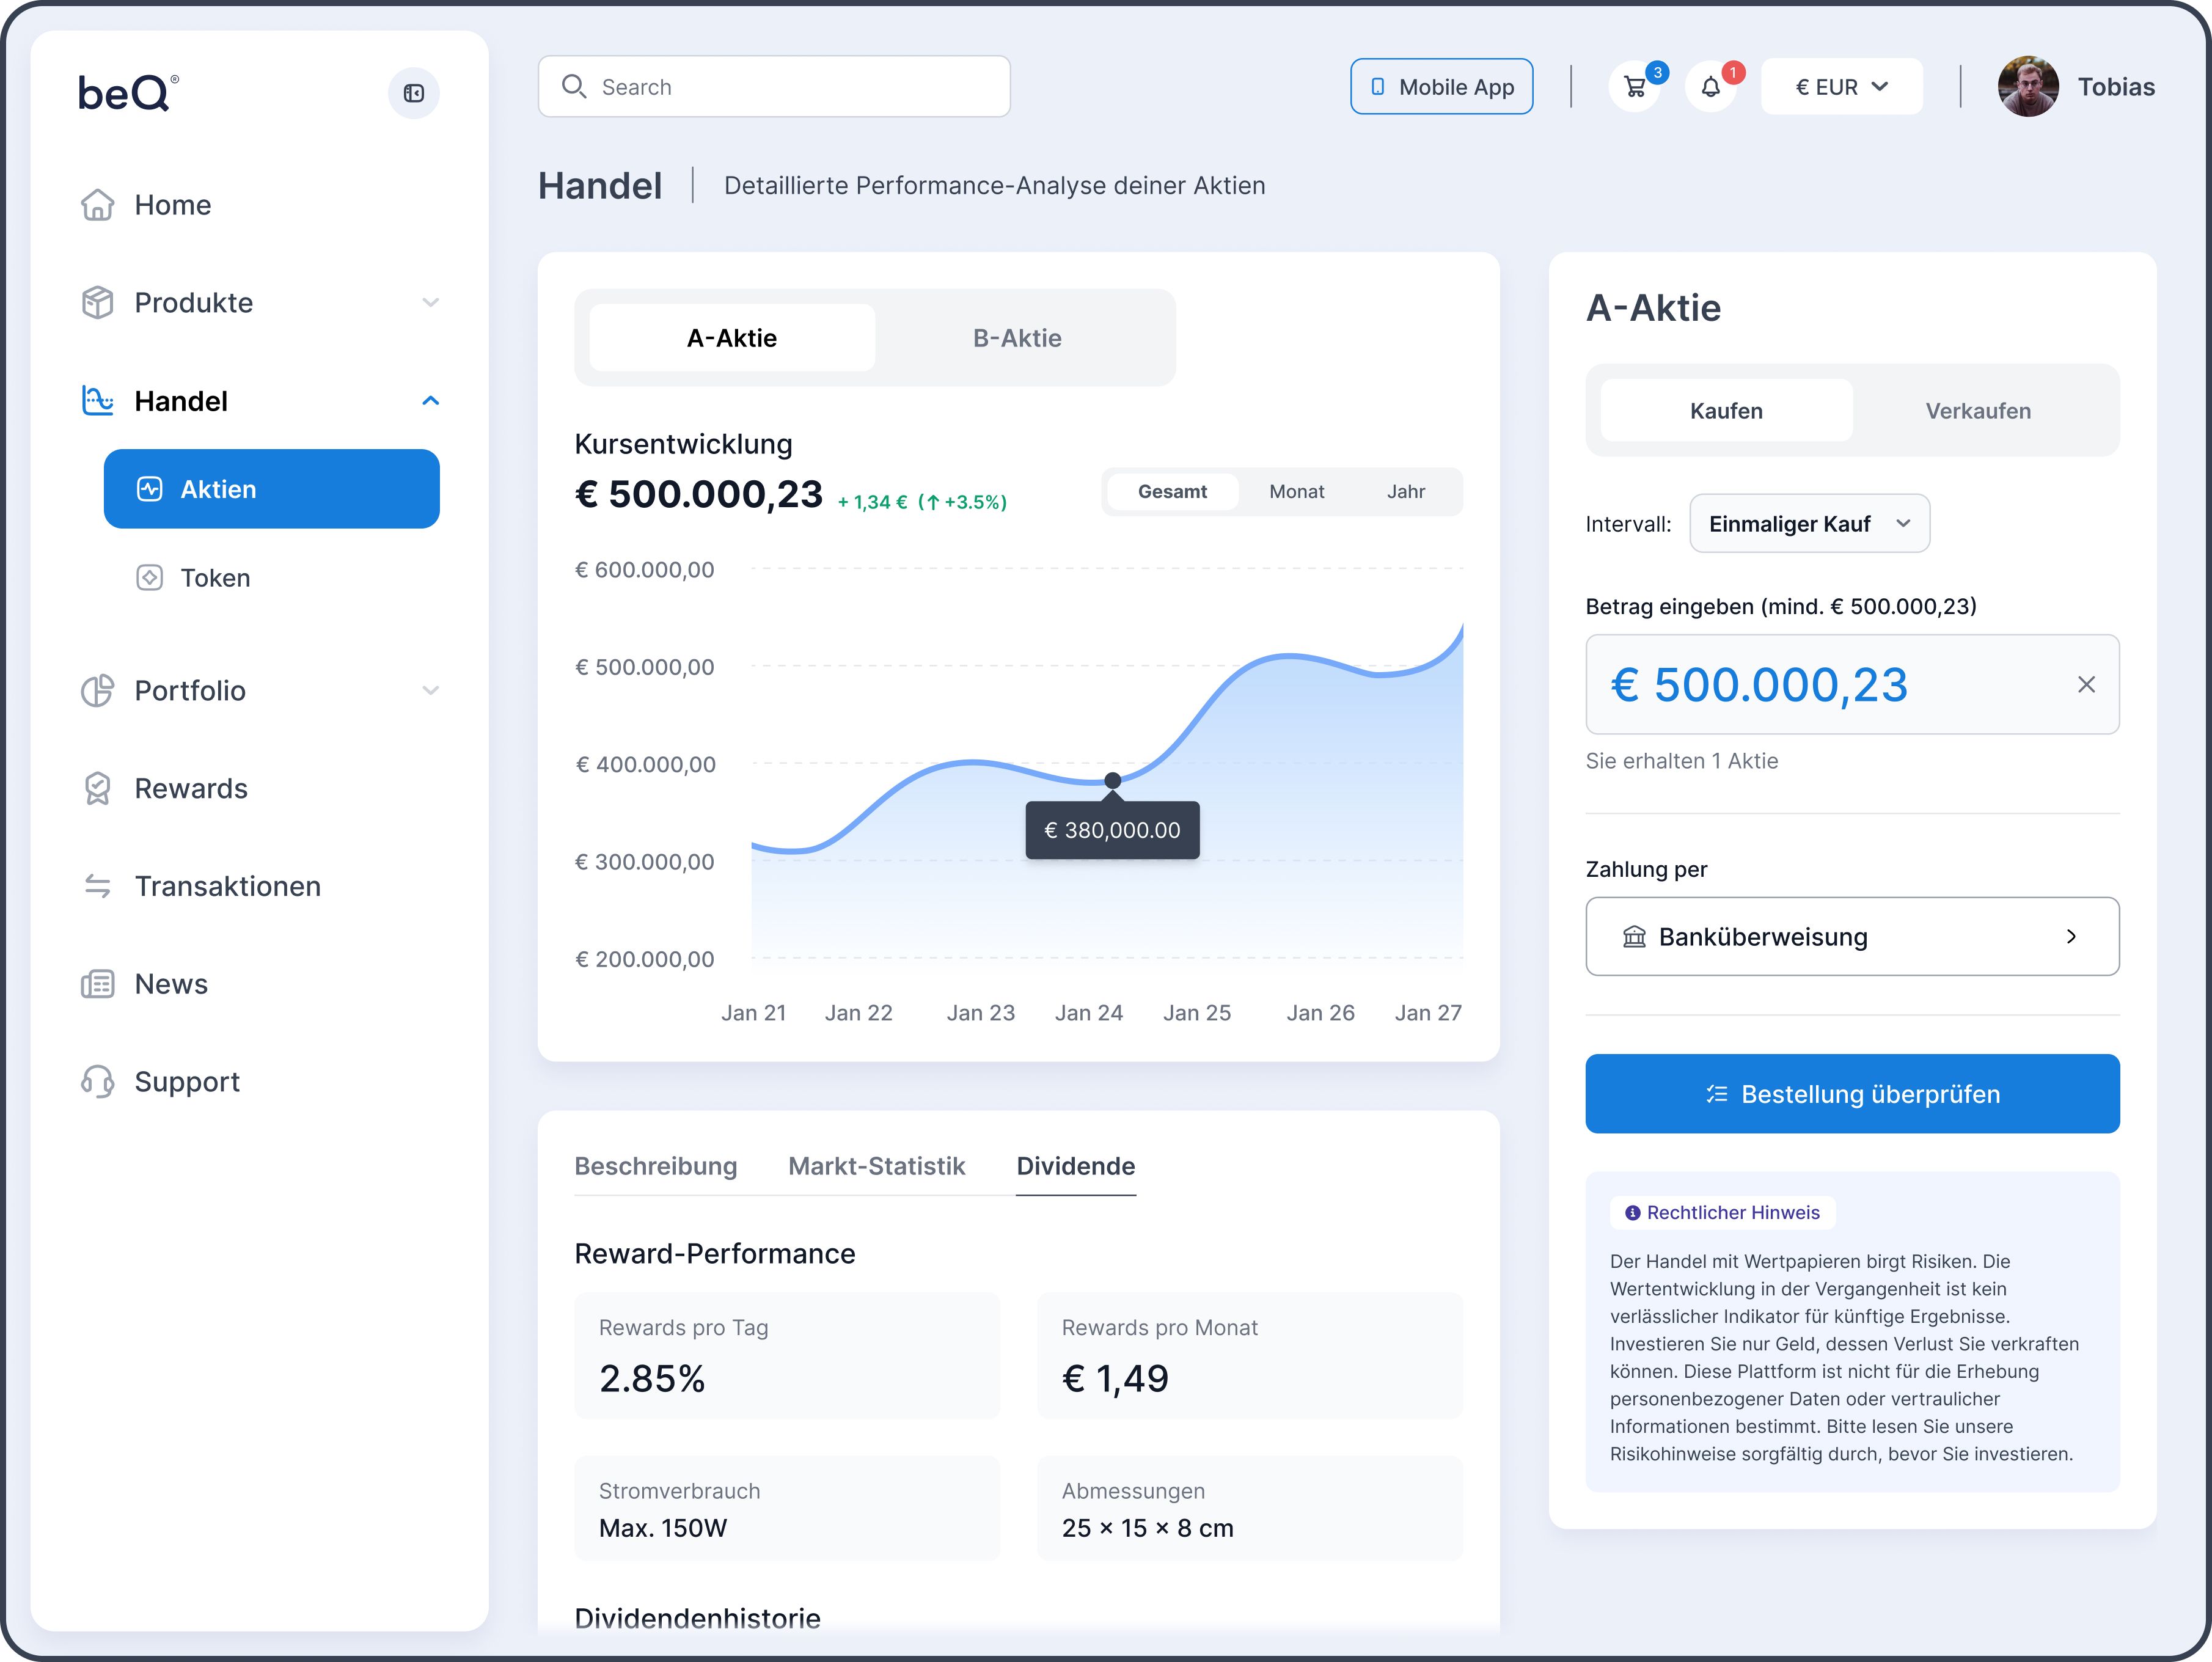This screenshot has height=1662, width=2212.
Task: Click the Support headset icon
Action: (x=97, y=1082)
